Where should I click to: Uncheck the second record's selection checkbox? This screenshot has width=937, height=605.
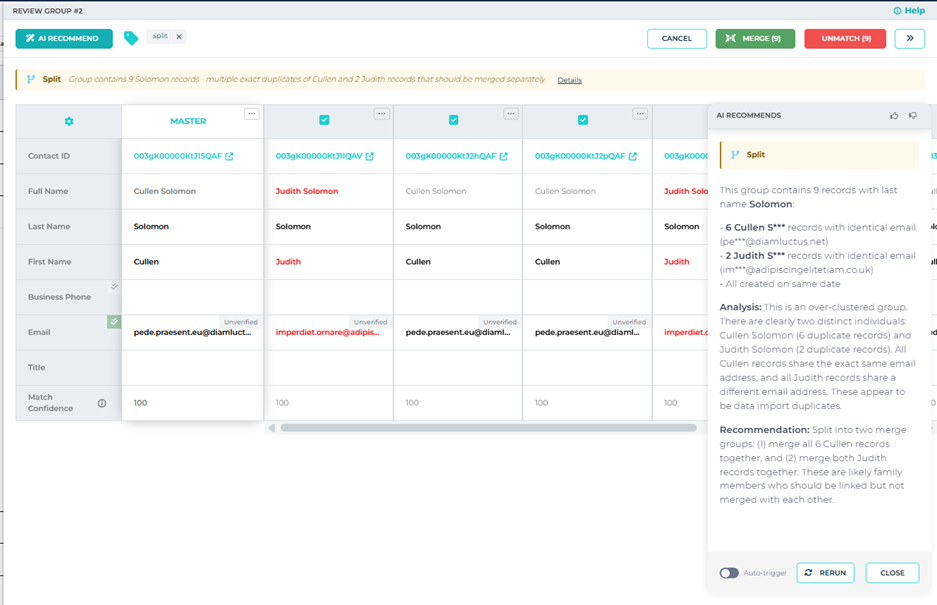click(x=322, y=117)
